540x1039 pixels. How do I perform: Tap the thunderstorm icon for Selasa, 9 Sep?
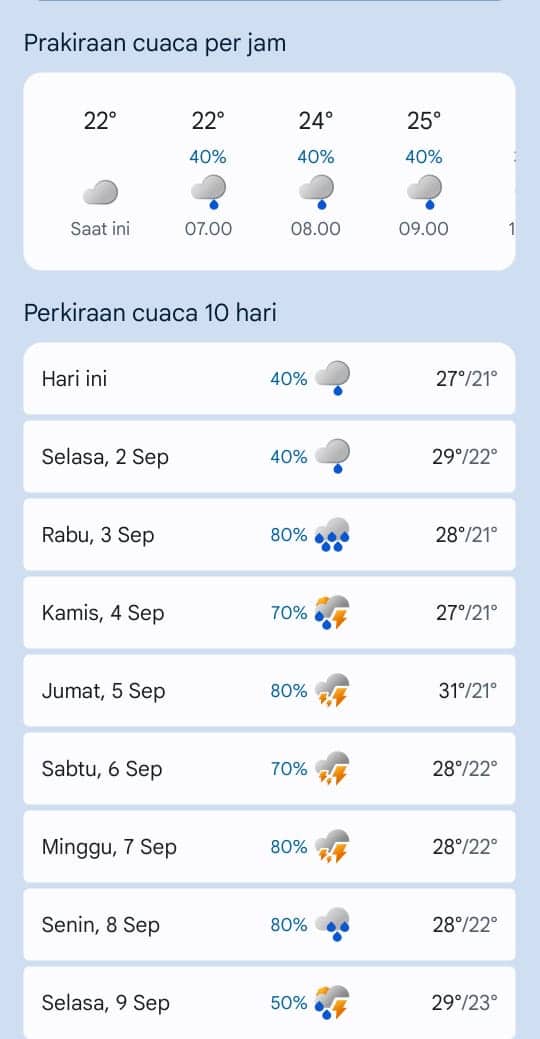click(x=332, y=1003)
